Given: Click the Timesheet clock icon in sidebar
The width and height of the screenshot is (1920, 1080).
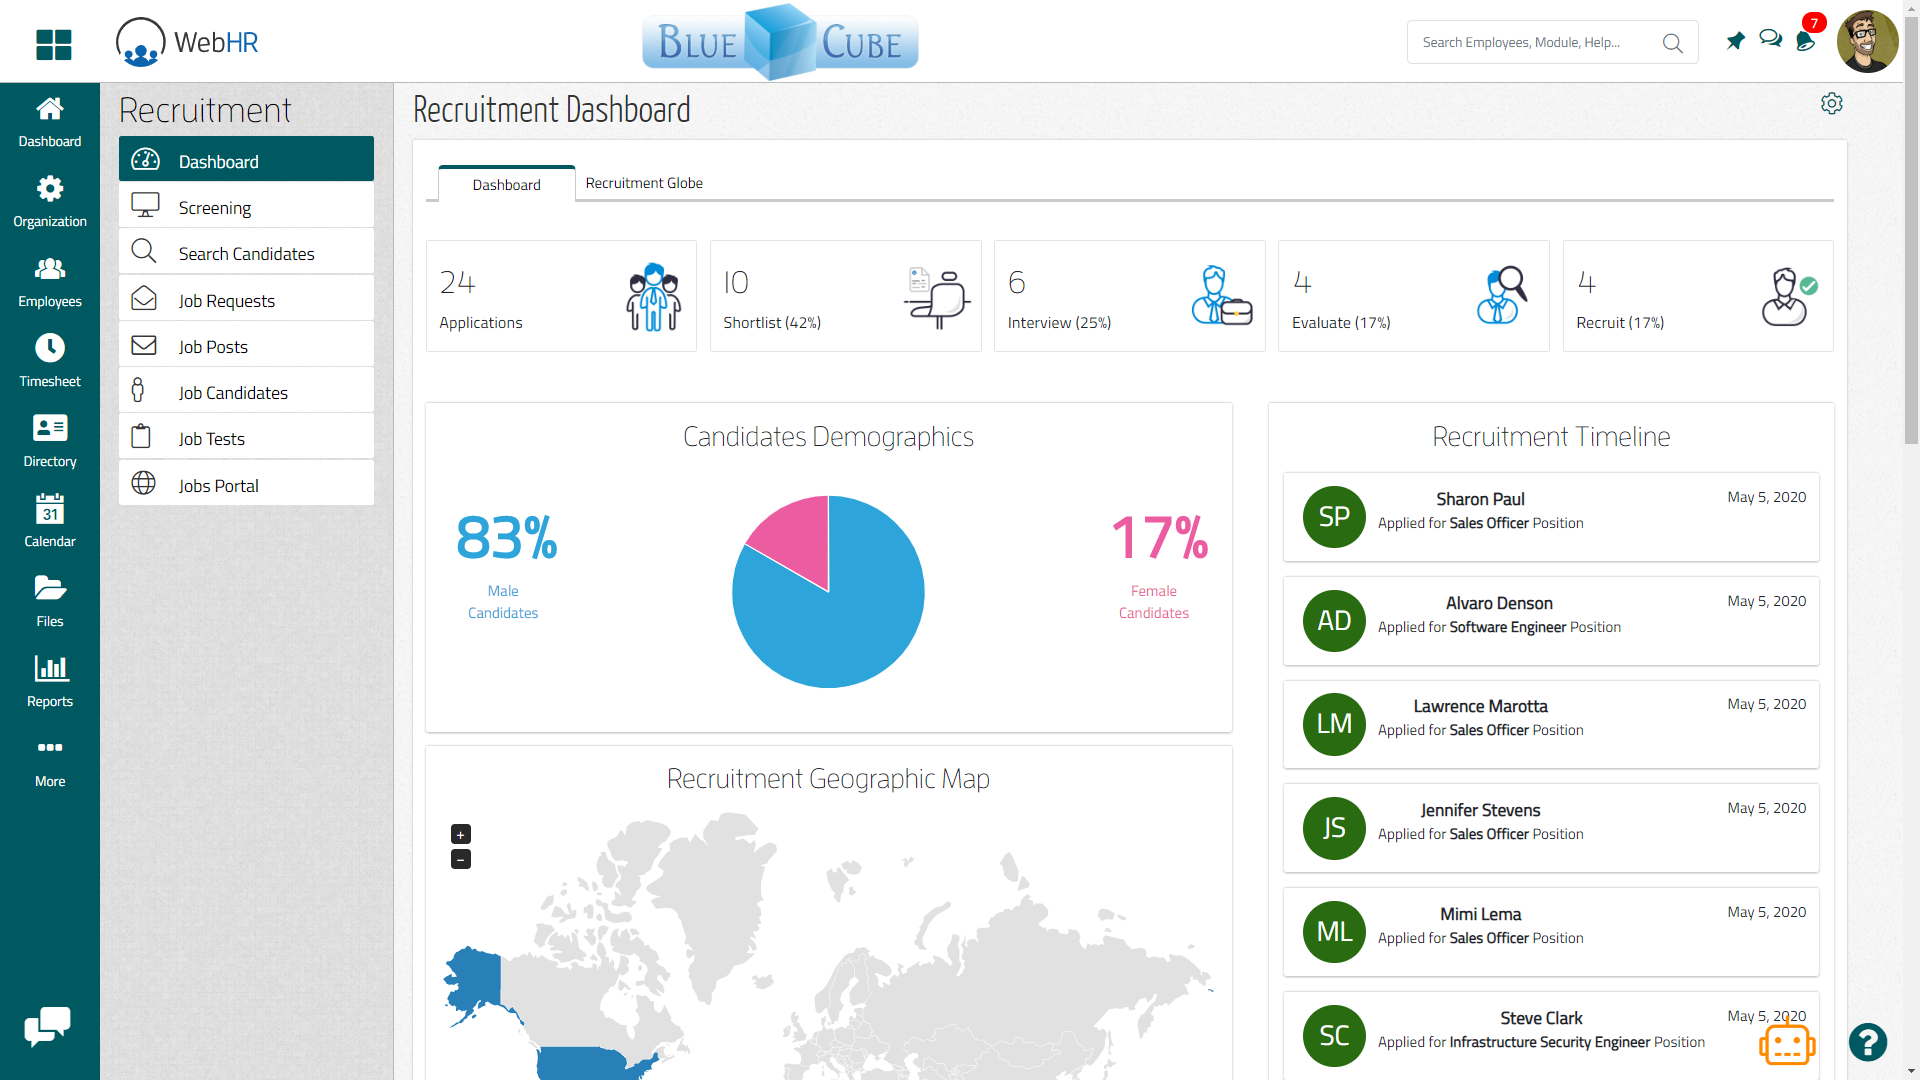Looking at the screenshot, I should [49, 347].
